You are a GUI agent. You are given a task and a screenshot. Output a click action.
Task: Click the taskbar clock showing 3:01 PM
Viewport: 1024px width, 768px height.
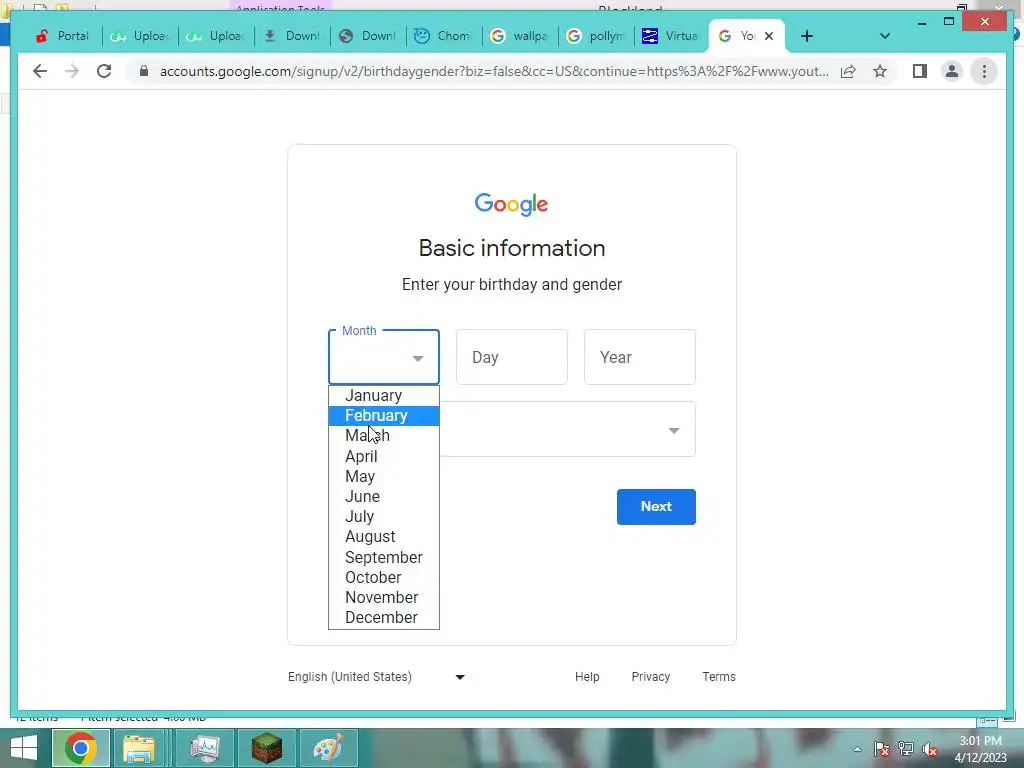coord(980,749)
